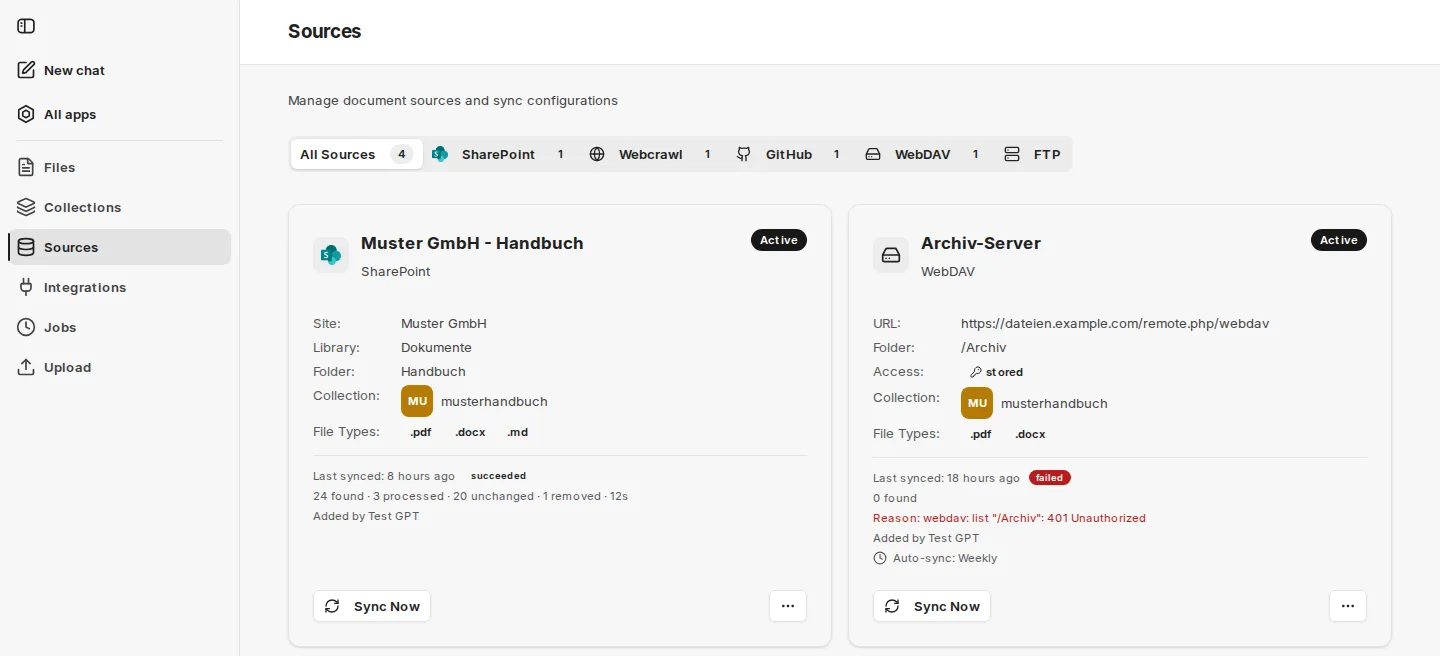Filter sources by SharePoint tab
This screenshot has width=1440, height=656.
pos(501,154)
